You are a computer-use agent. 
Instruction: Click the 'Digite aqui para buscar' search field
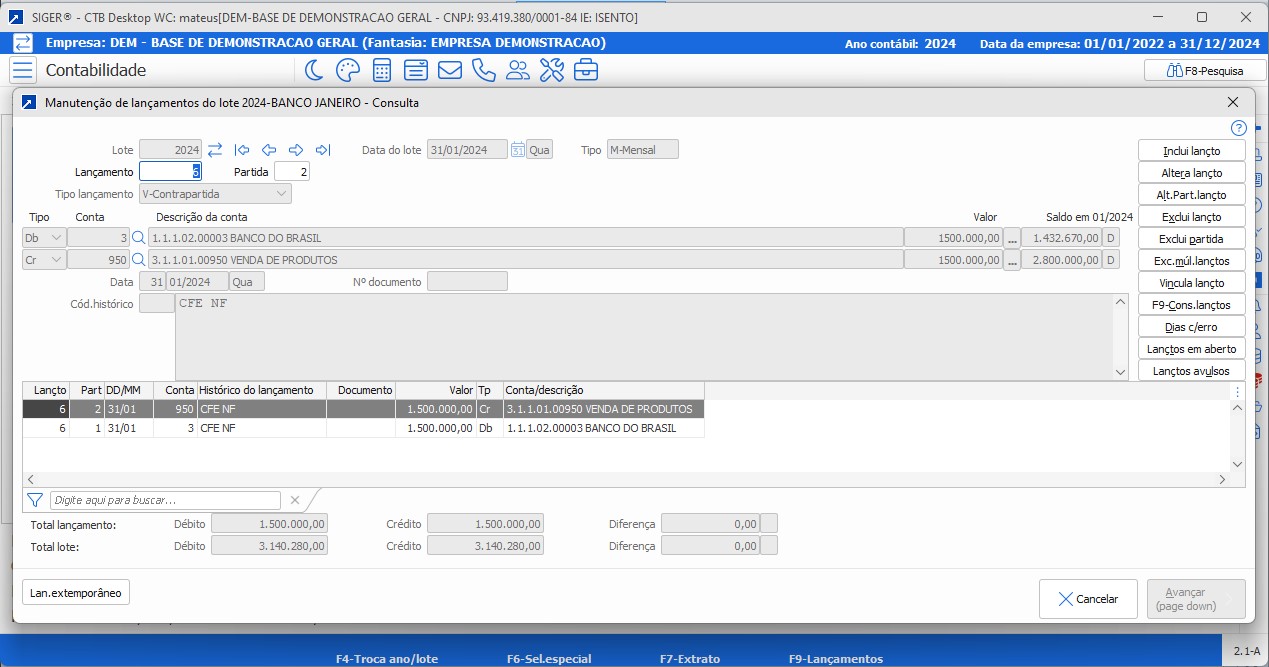[x=165, y=500]
